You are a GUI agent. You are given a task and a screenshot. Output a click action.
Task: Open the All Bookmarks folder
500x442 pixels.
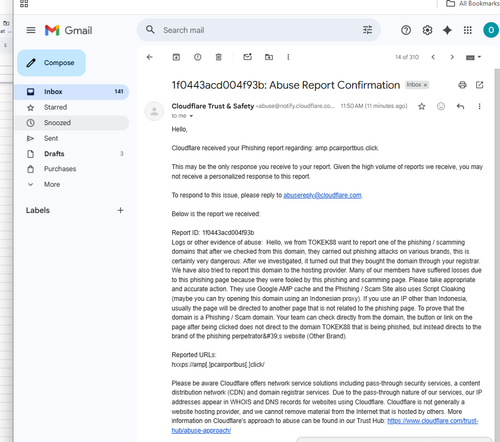click(x=473, y=4)
